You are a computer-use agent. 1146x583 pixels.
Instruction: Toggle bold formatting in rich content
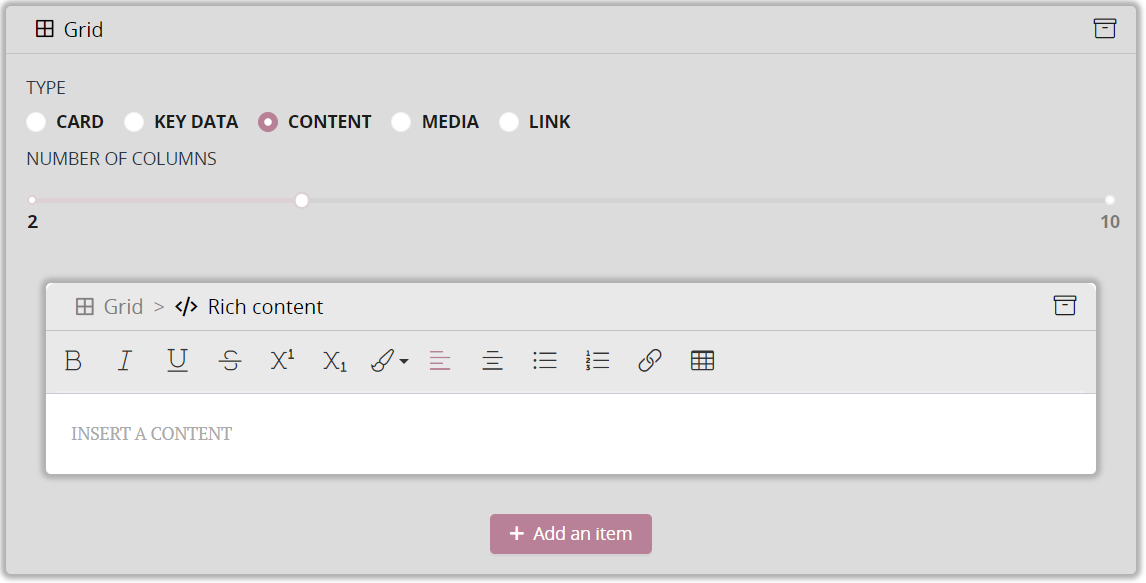(x=73, y=361)
